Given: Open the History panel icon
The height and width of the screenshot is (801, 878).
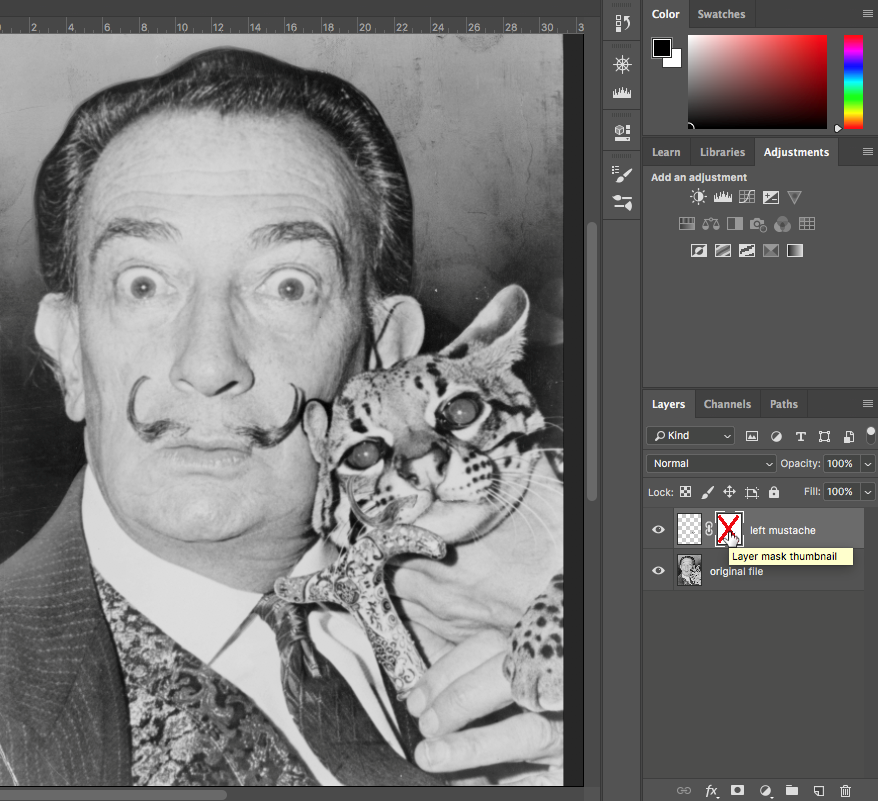Looking at the screenshot, I should coord(622,23).
